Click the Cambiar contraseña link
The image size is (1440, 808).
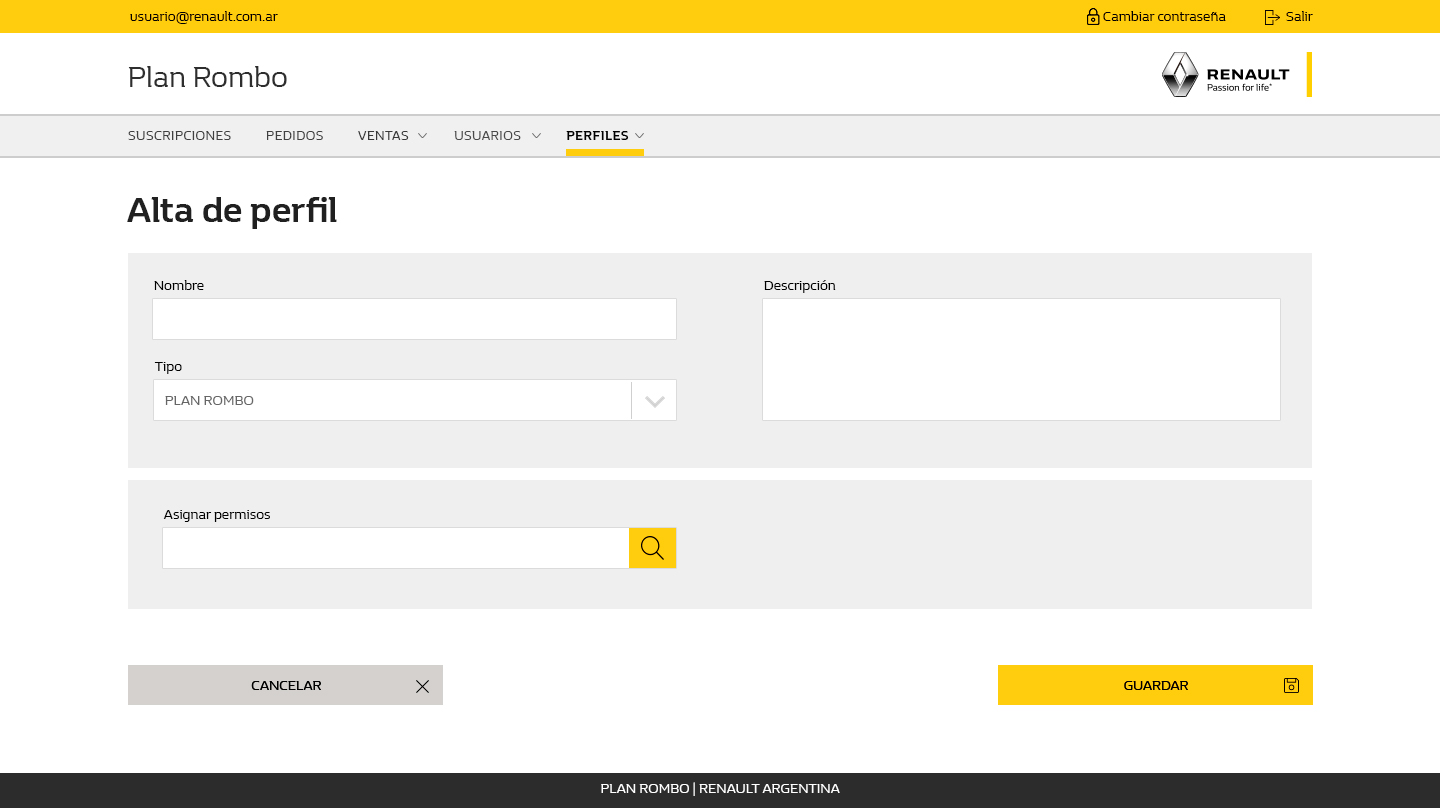[1163, 16]
